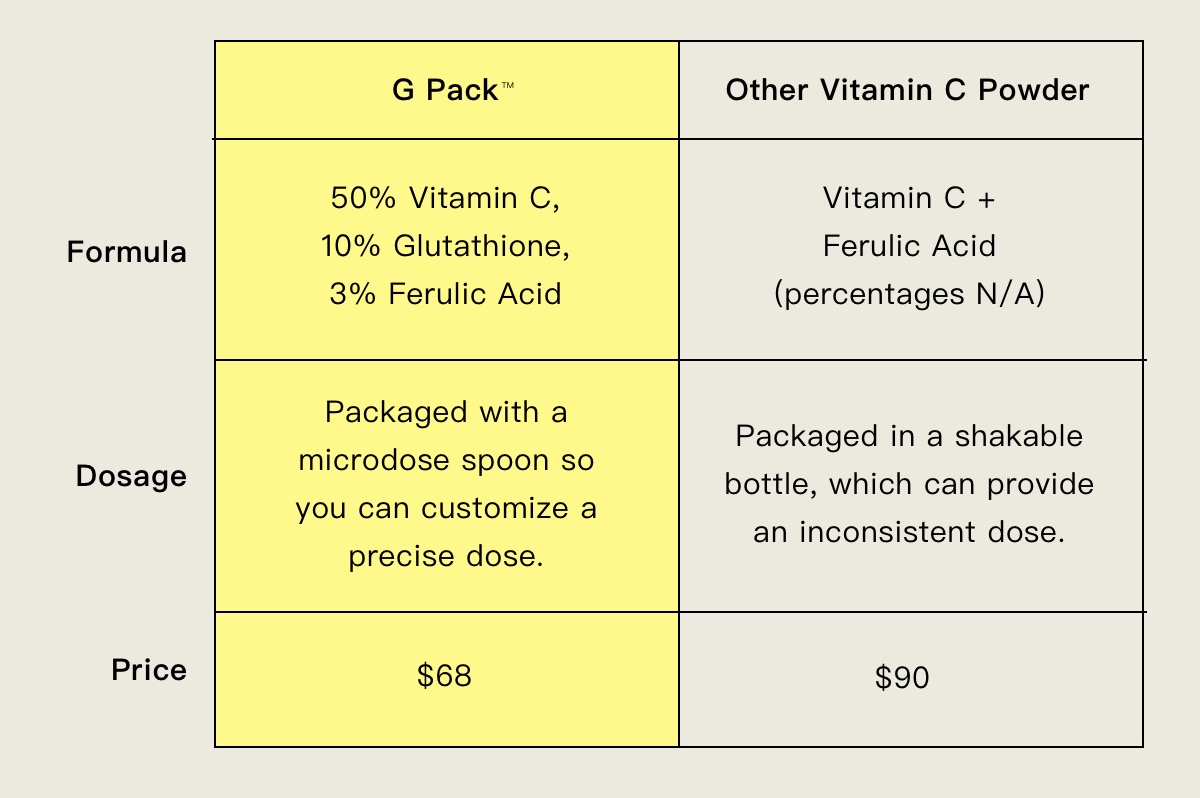Click the shakable bottle description

click(x=909, y=484)
